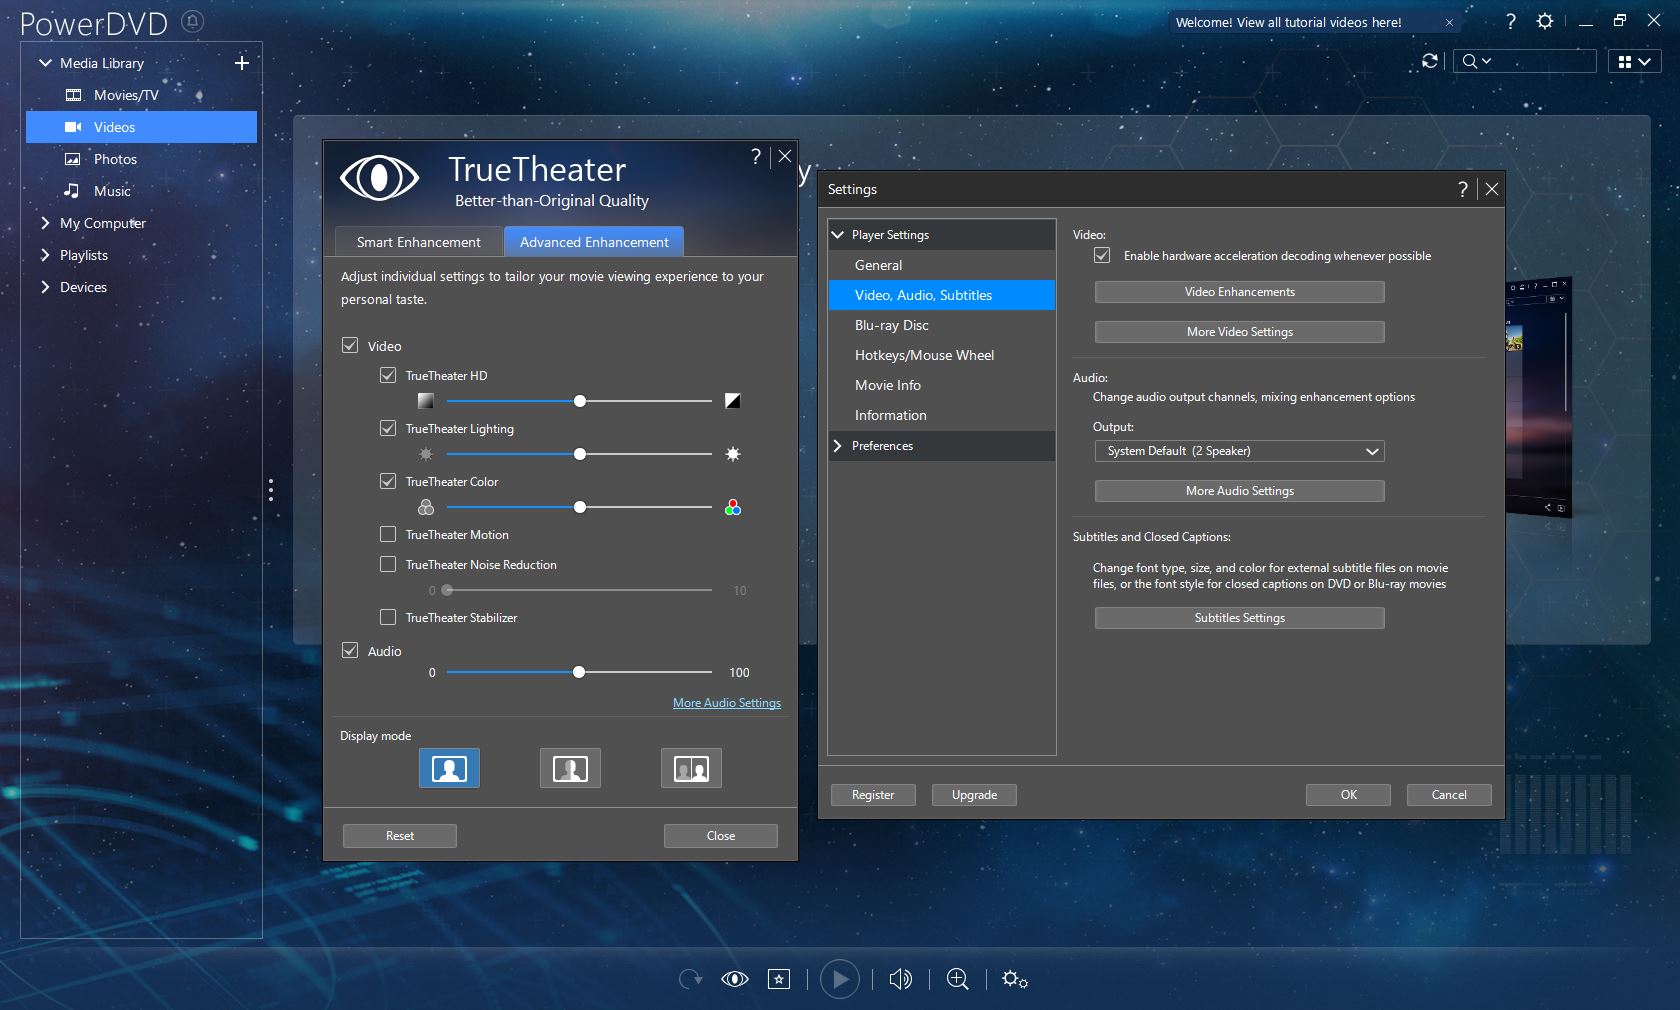Switch to the Smart Enhancement tab
The height and width of the screenshot is (1010, 1680).
418,242
